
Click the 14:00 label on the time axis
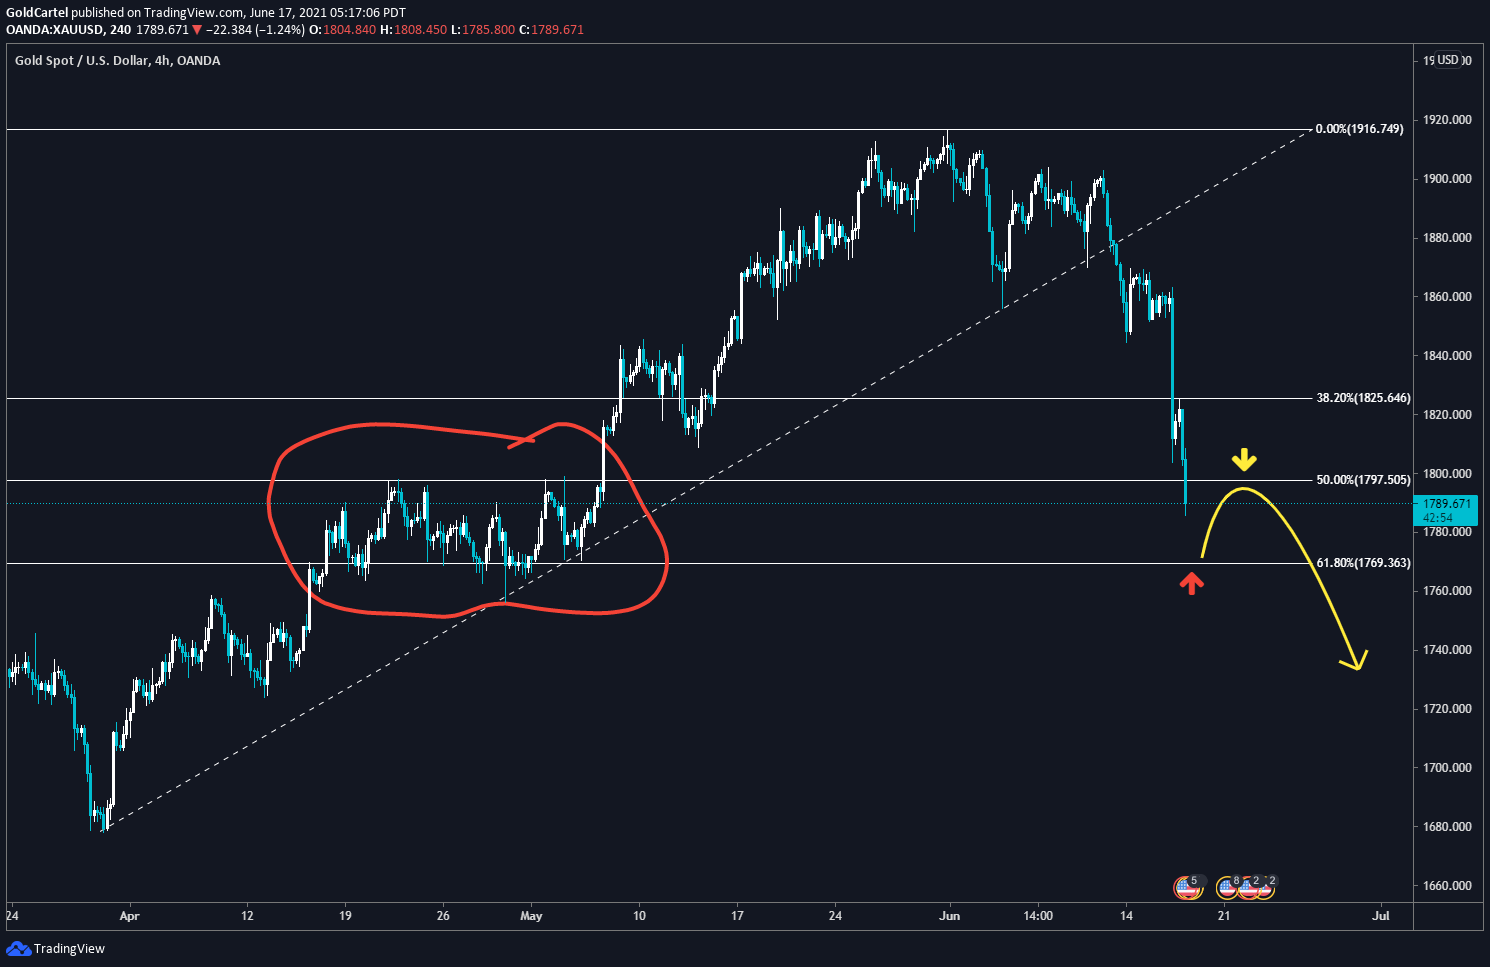coord(1038,916)
